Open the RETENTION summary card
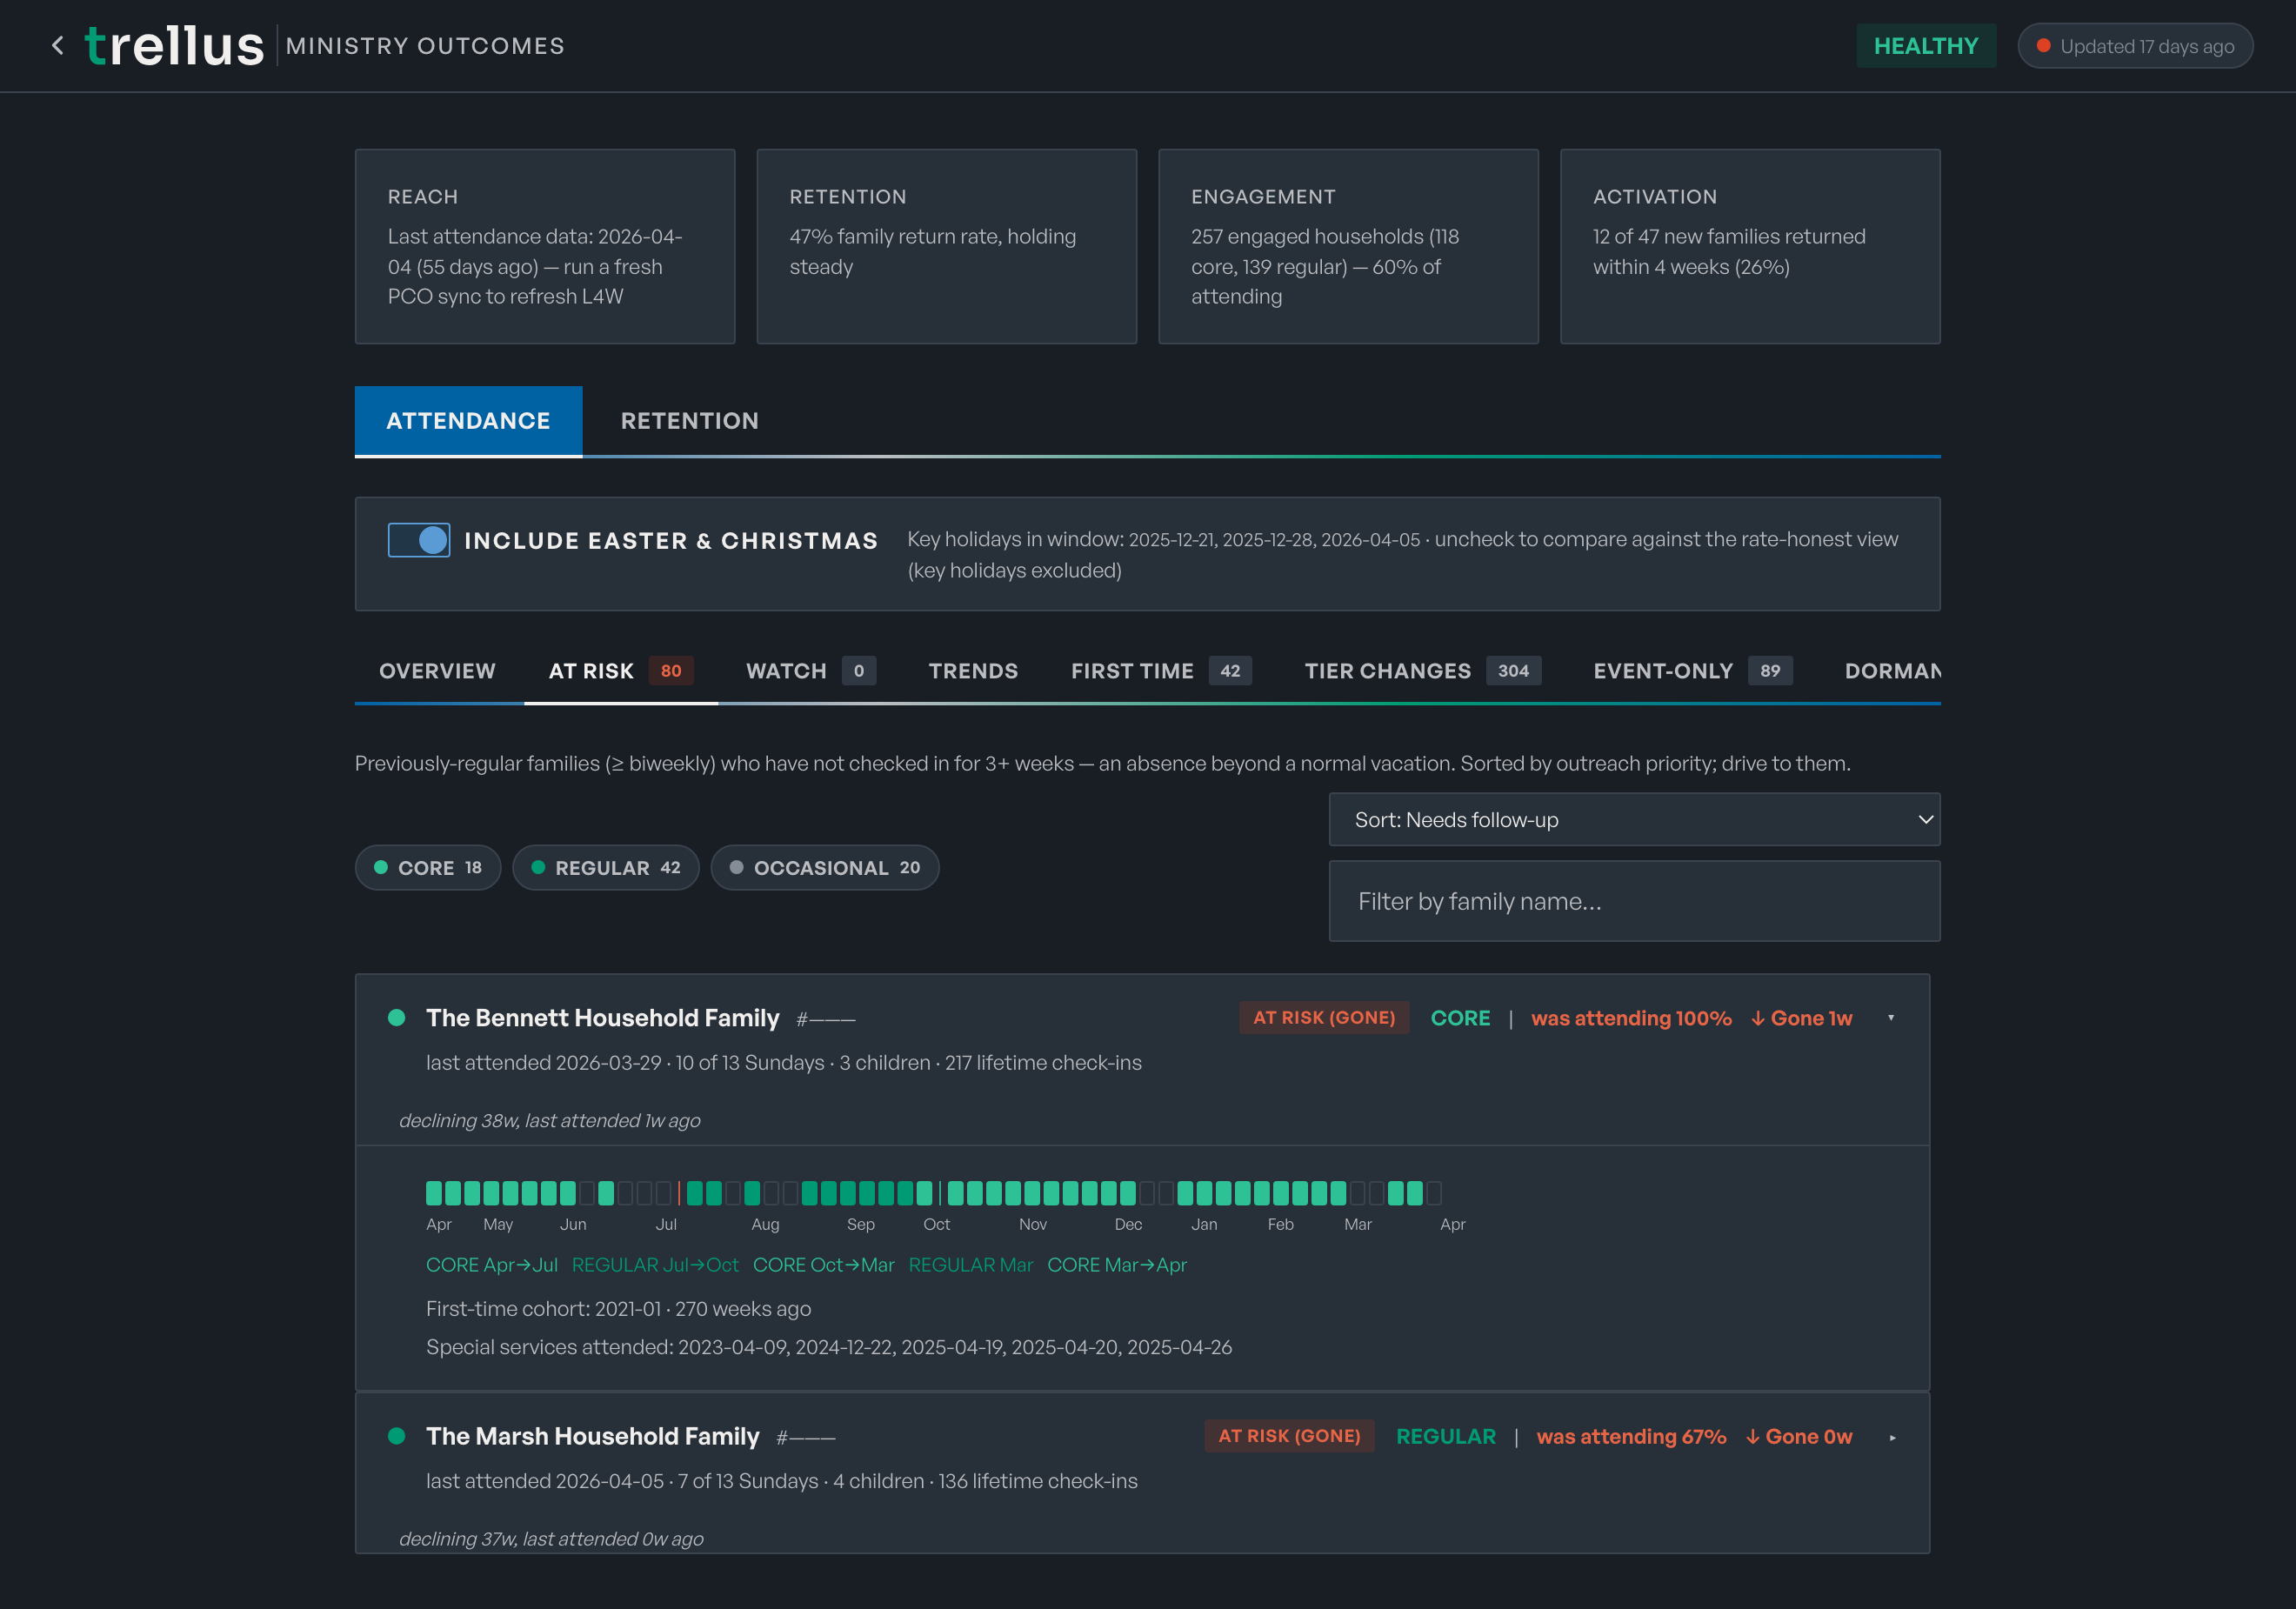Screen dimensions: 2296x1609 point(947,247)
